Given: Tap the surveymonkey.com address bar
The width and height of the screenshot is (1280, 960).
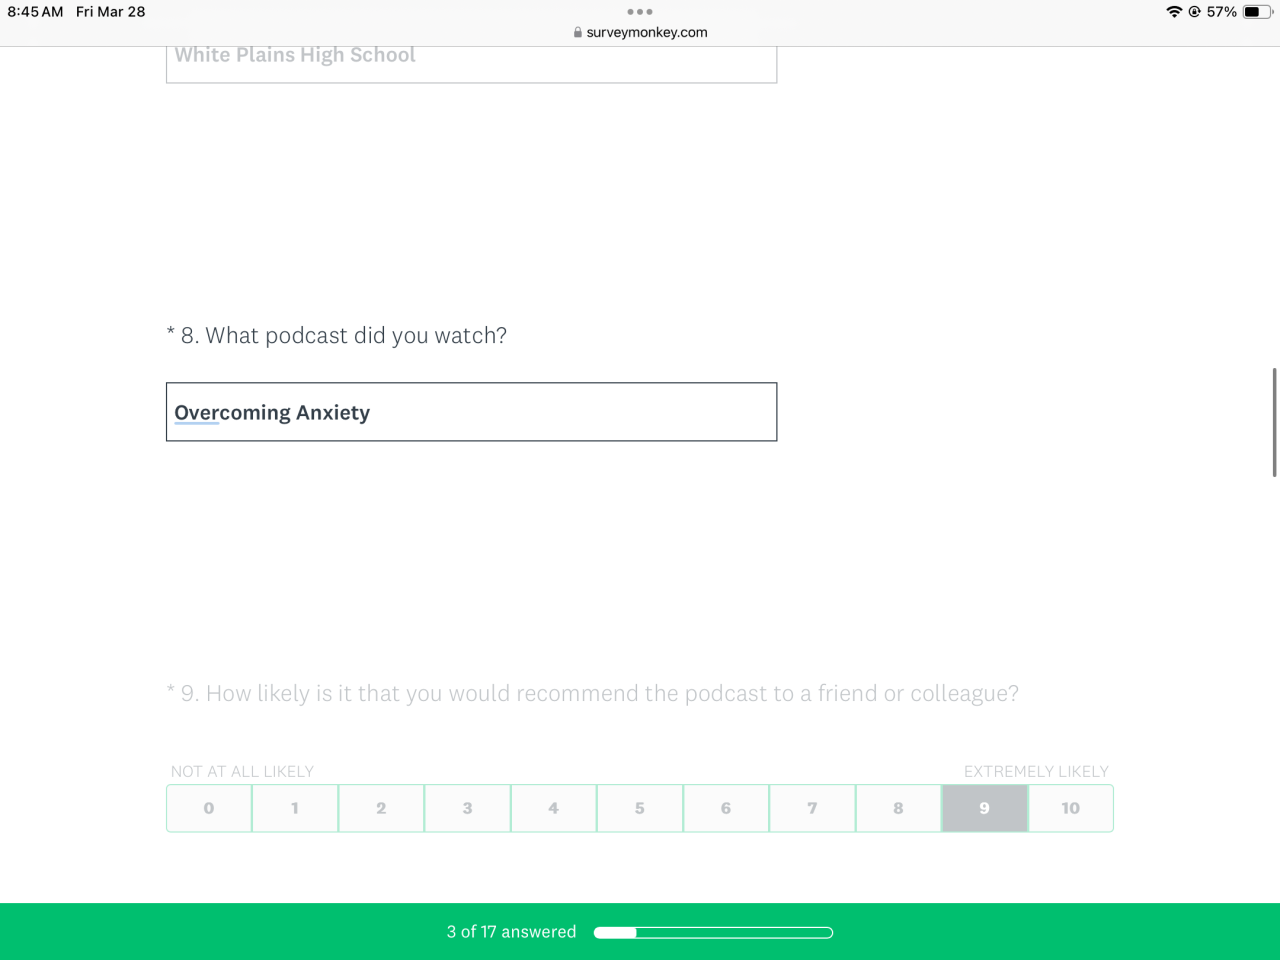Looking at the screenshot, I should click(x=646, y=32).
